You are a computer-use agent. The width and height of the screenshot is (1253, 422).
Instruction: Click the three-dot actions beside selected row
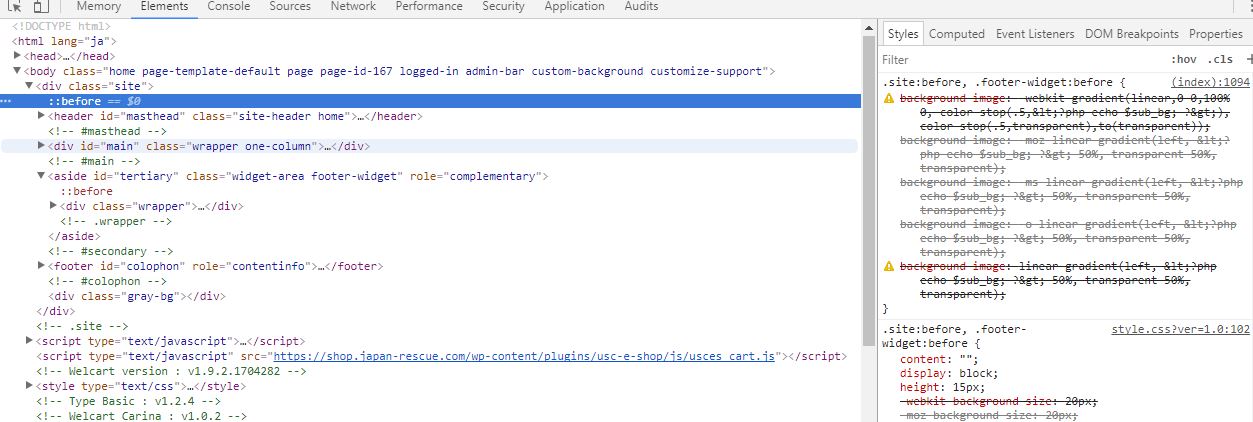[6, 101]
